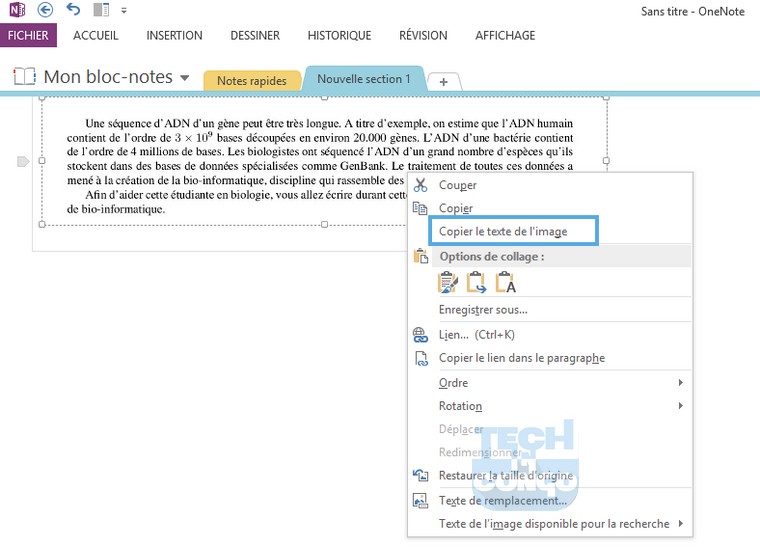Click the image's bottom-left resize handle
The image size is (760, 547).
pos(42,224)
